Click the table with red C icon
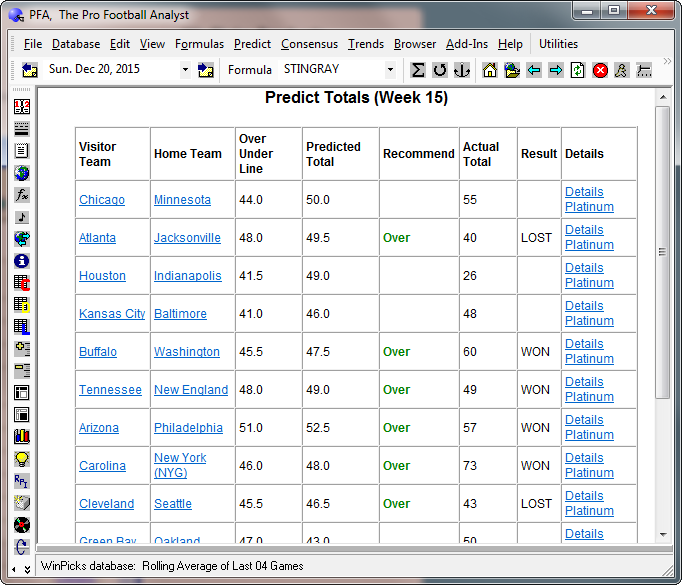Screen dimensions: 682x585 (x=22, y=283)
